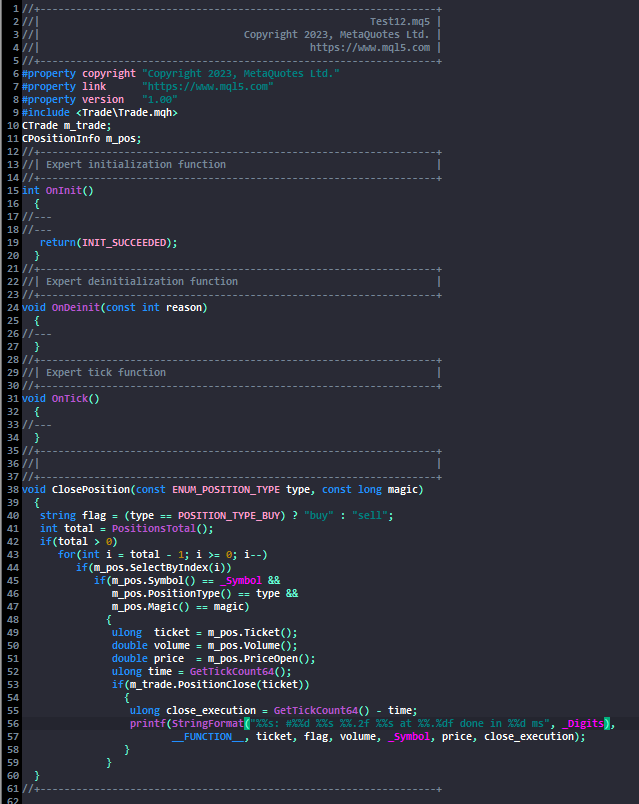The height and width of the screenshot is (804, 639).
Task: Click the POSITION_TYPE_BUY constant
Action: tap(229, 516)
